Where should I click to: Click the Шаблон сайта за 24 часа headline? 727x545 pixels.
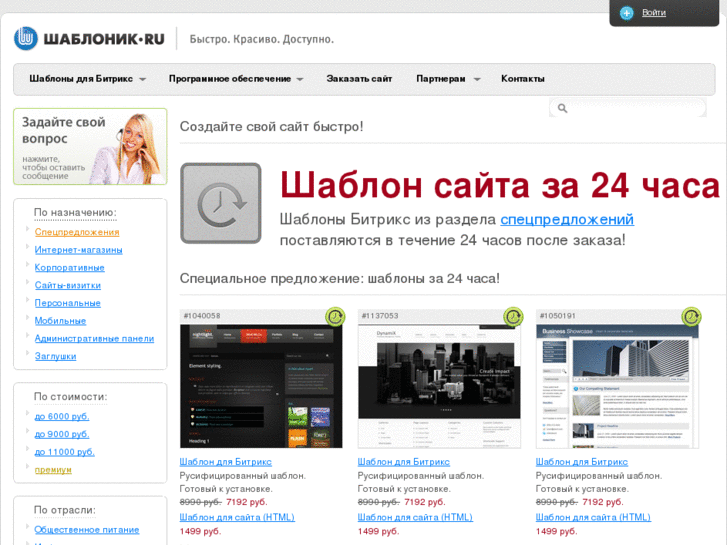pos(500,186)
